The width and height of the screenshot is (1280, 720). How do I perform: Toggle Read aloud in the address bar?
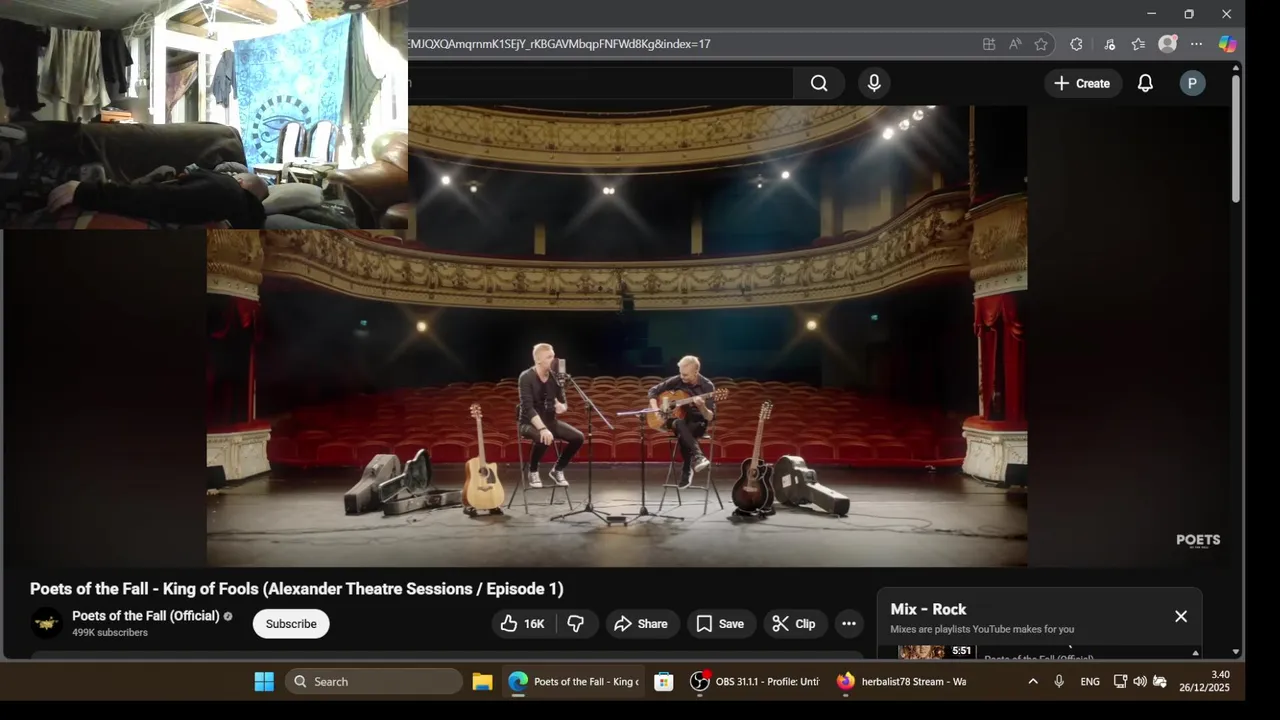(1015, 44)
